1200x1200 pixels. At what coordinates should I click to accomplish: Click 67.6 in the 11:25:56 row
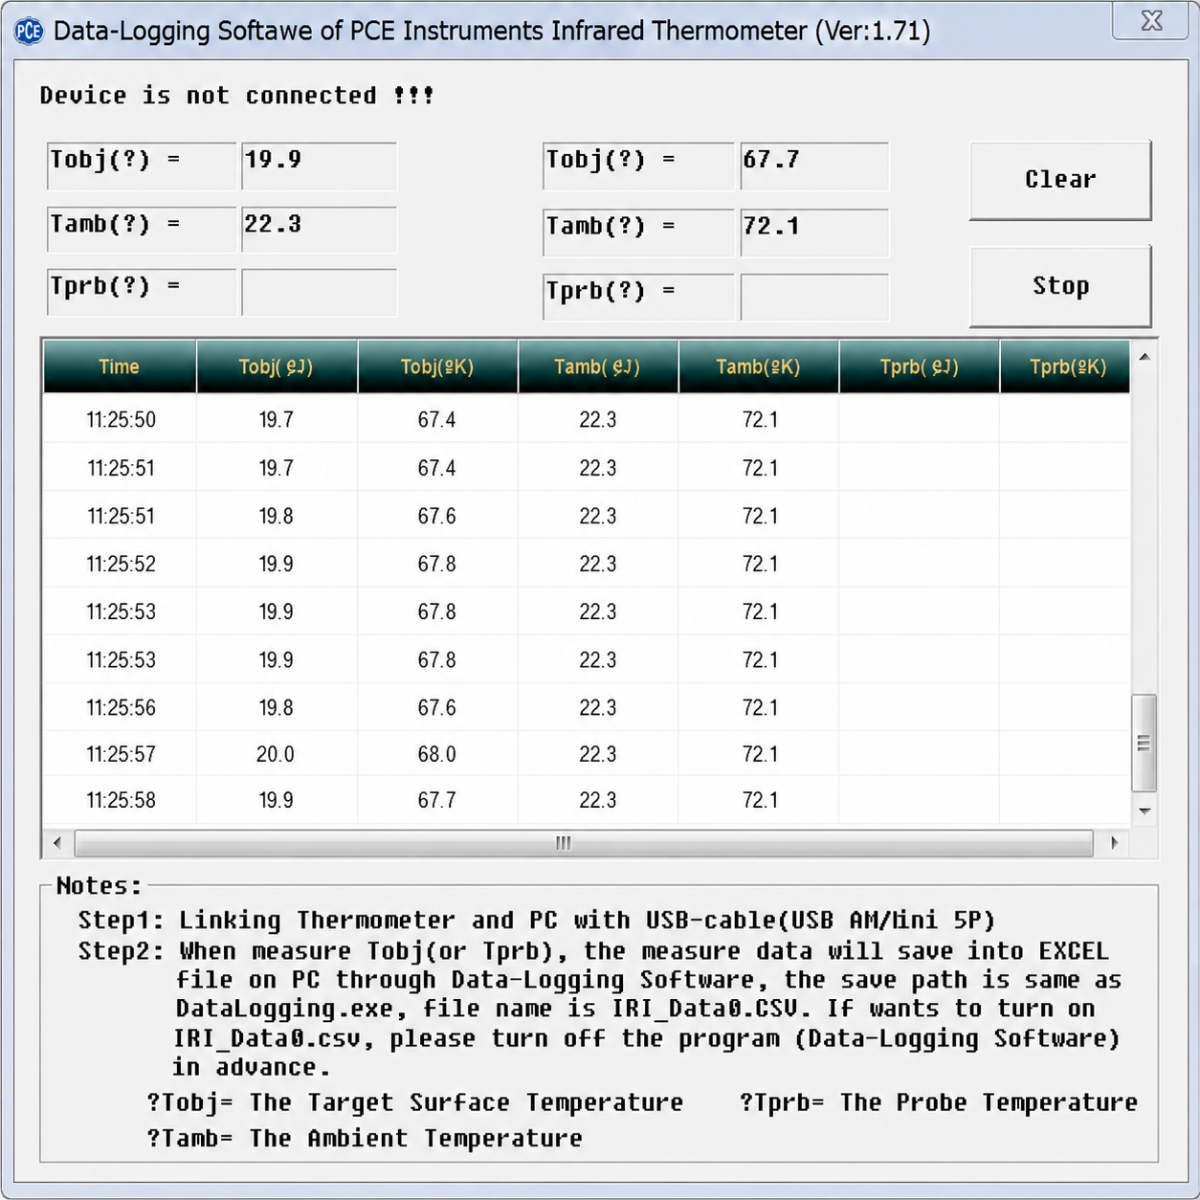click(437, 708)
